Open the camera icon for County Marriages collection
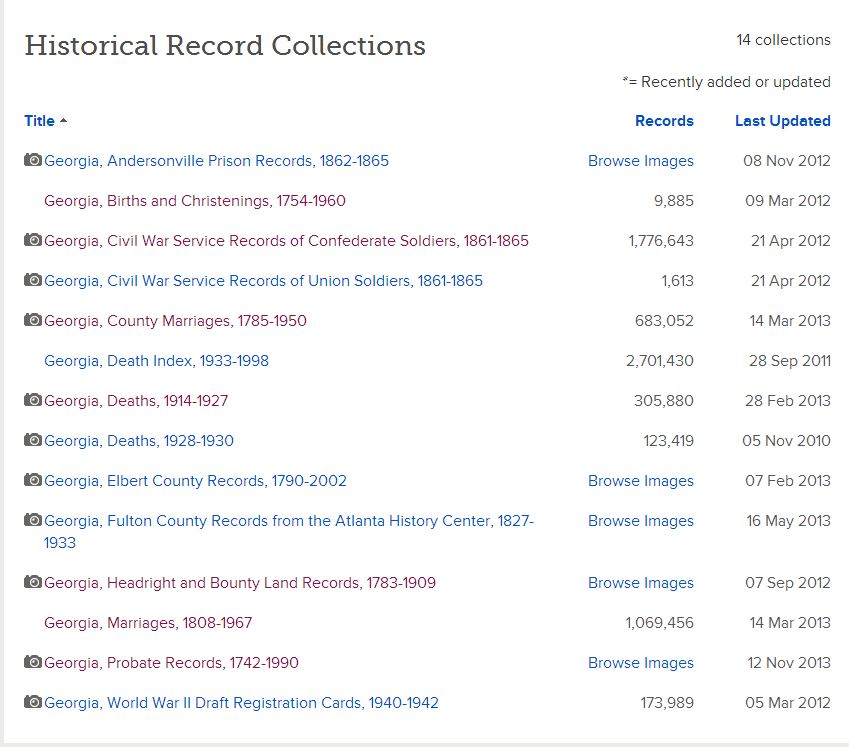The image size is (849, 747). point(33,321)
